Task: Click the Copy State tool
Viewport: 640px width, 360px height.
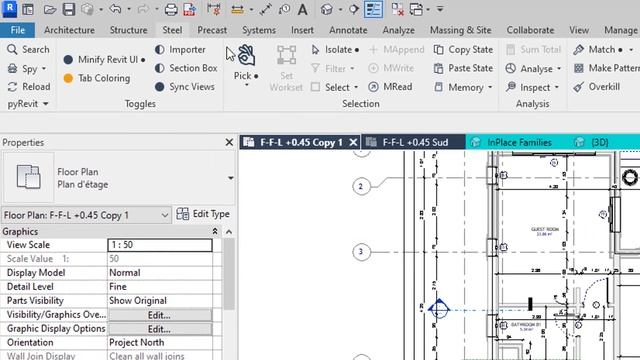Action: 463,49
